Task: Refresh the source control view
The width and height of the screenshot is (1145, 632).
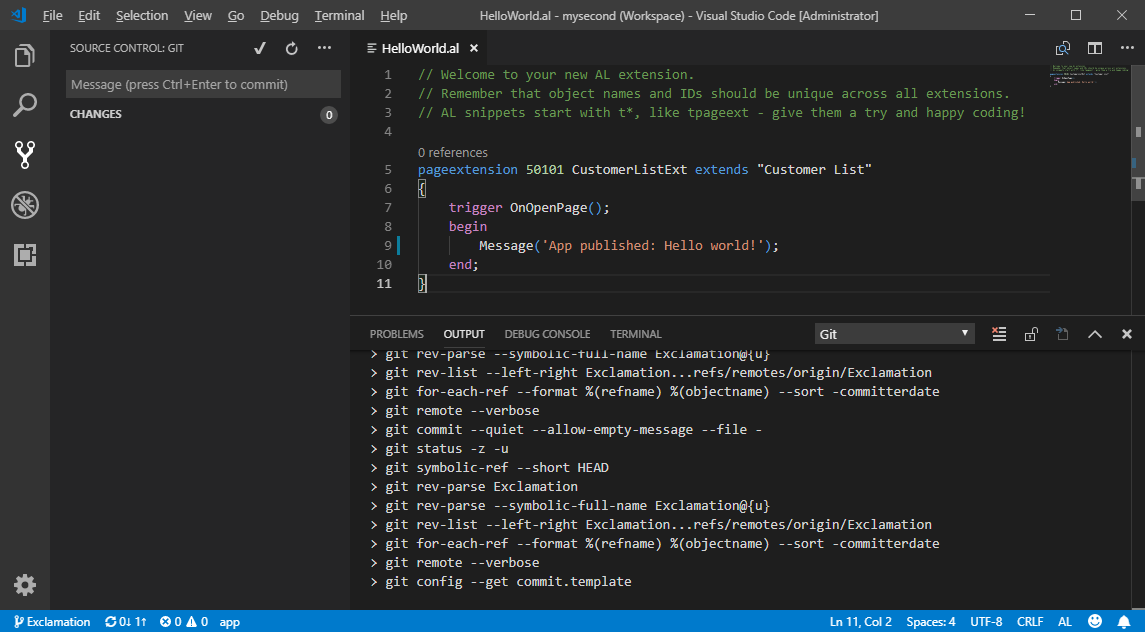Action: click(292, 48)
